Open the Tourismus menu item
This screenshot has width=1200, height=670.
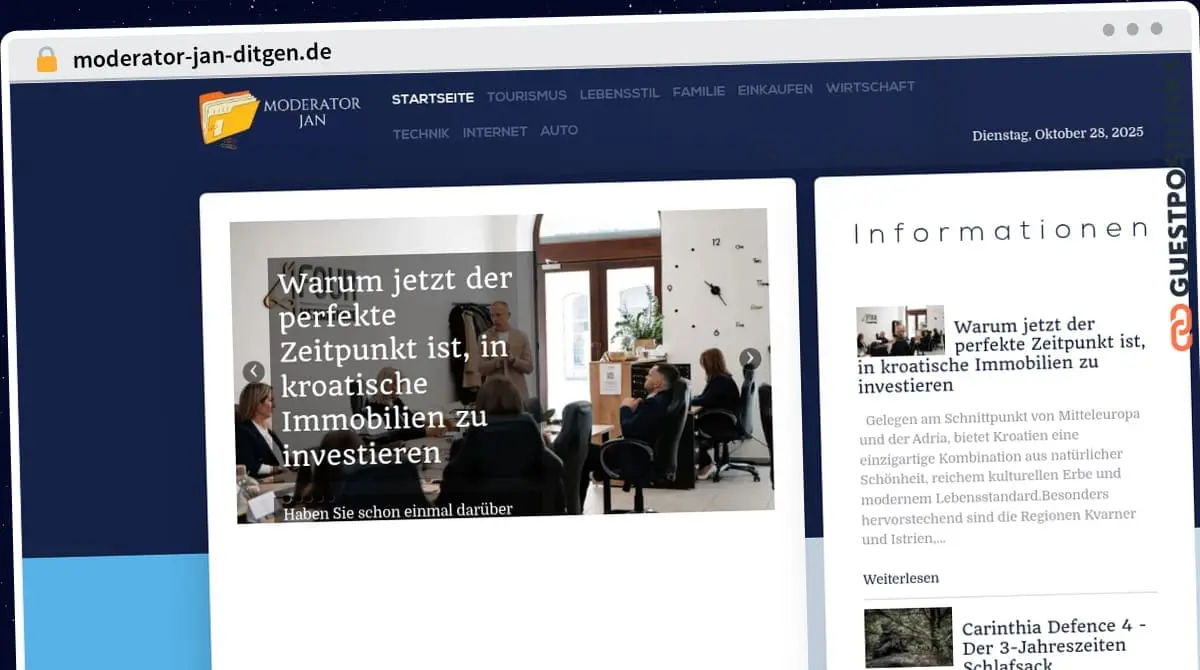click(527, 96)
